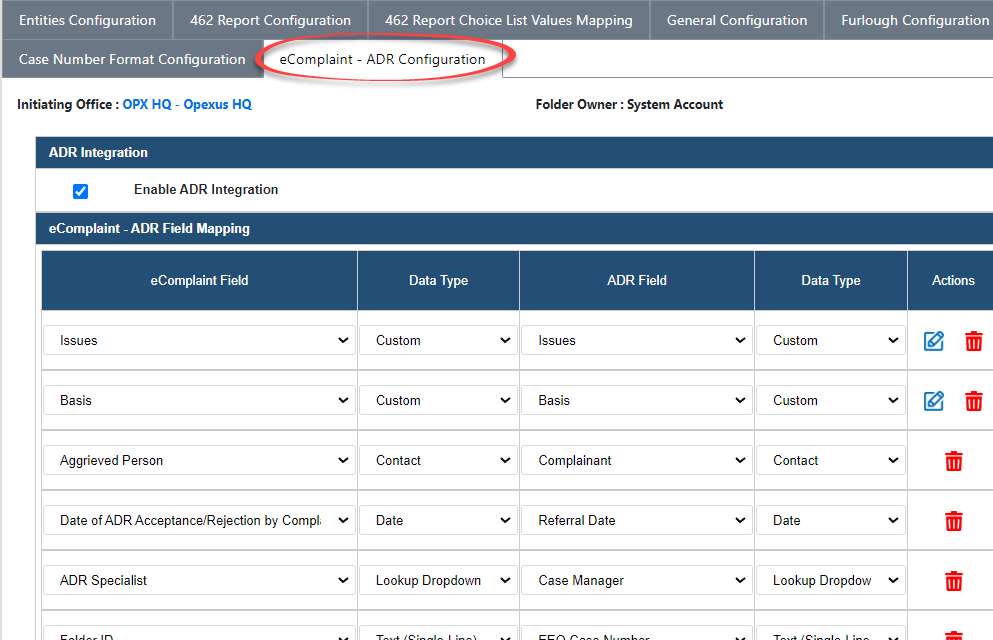Click the Actions column header
Screen dimensions: 993x640
952,280
